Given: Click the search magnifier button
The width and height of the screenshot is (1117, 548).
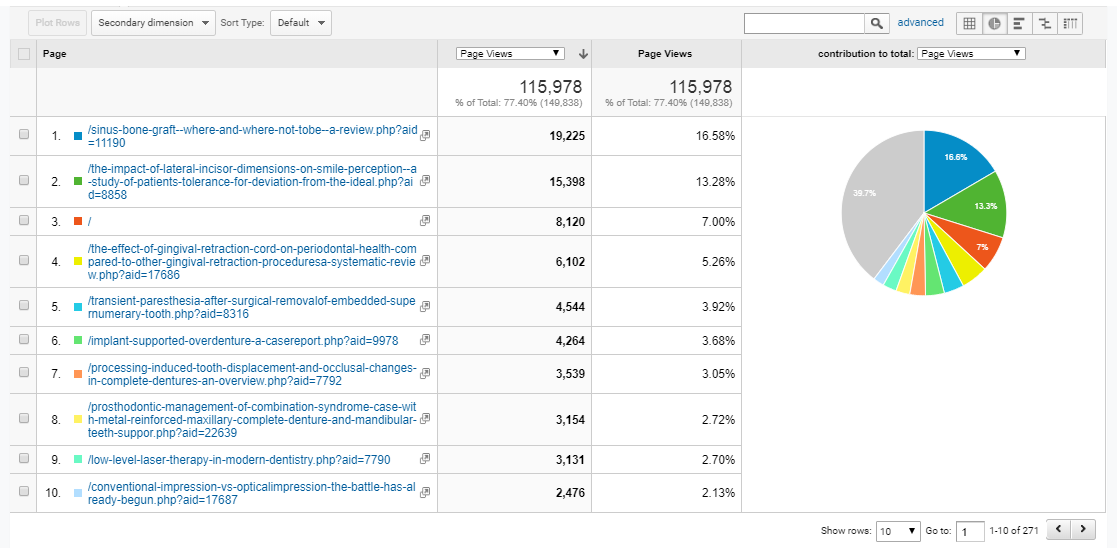Looking at the screenshot, I should (877, 23).
